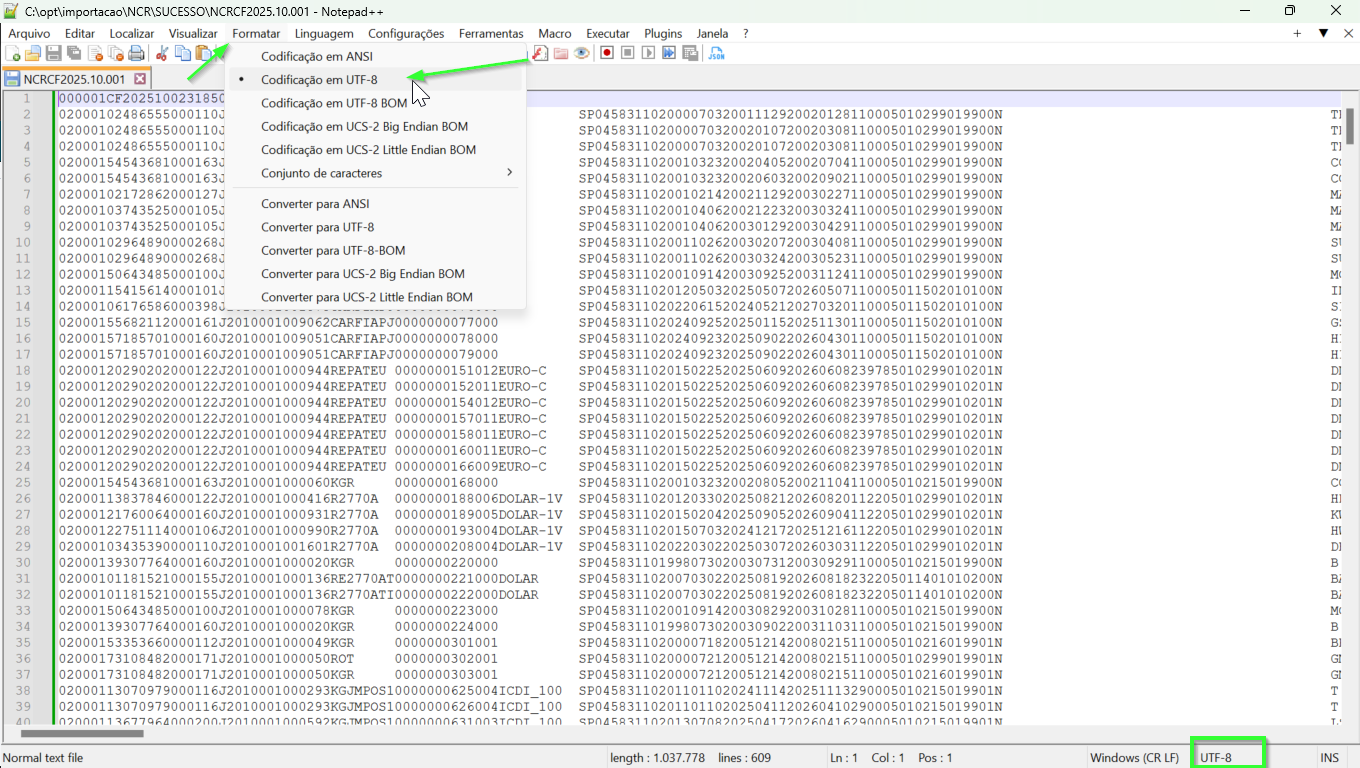Click line number 30 in the margin
Viewport: 1360px width, 768px height.
click(x=23, y=562)
